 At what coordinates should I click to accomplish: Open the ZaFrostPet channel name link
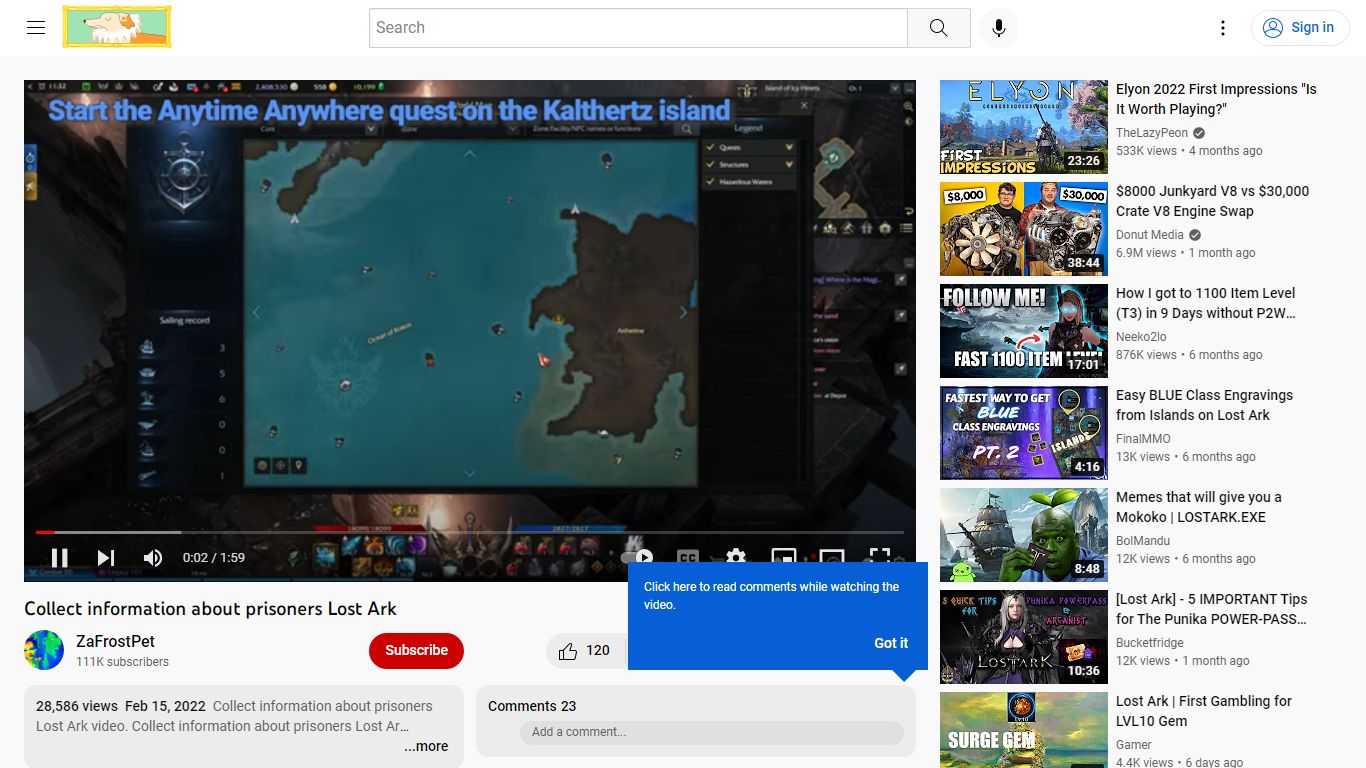pos(115,641)
